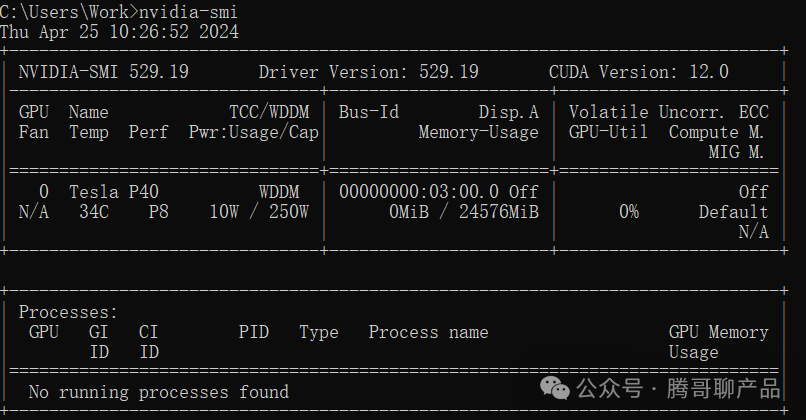Click the Perf header text
This screenshot has width=806, height=420.
click(x=149, y=132)
